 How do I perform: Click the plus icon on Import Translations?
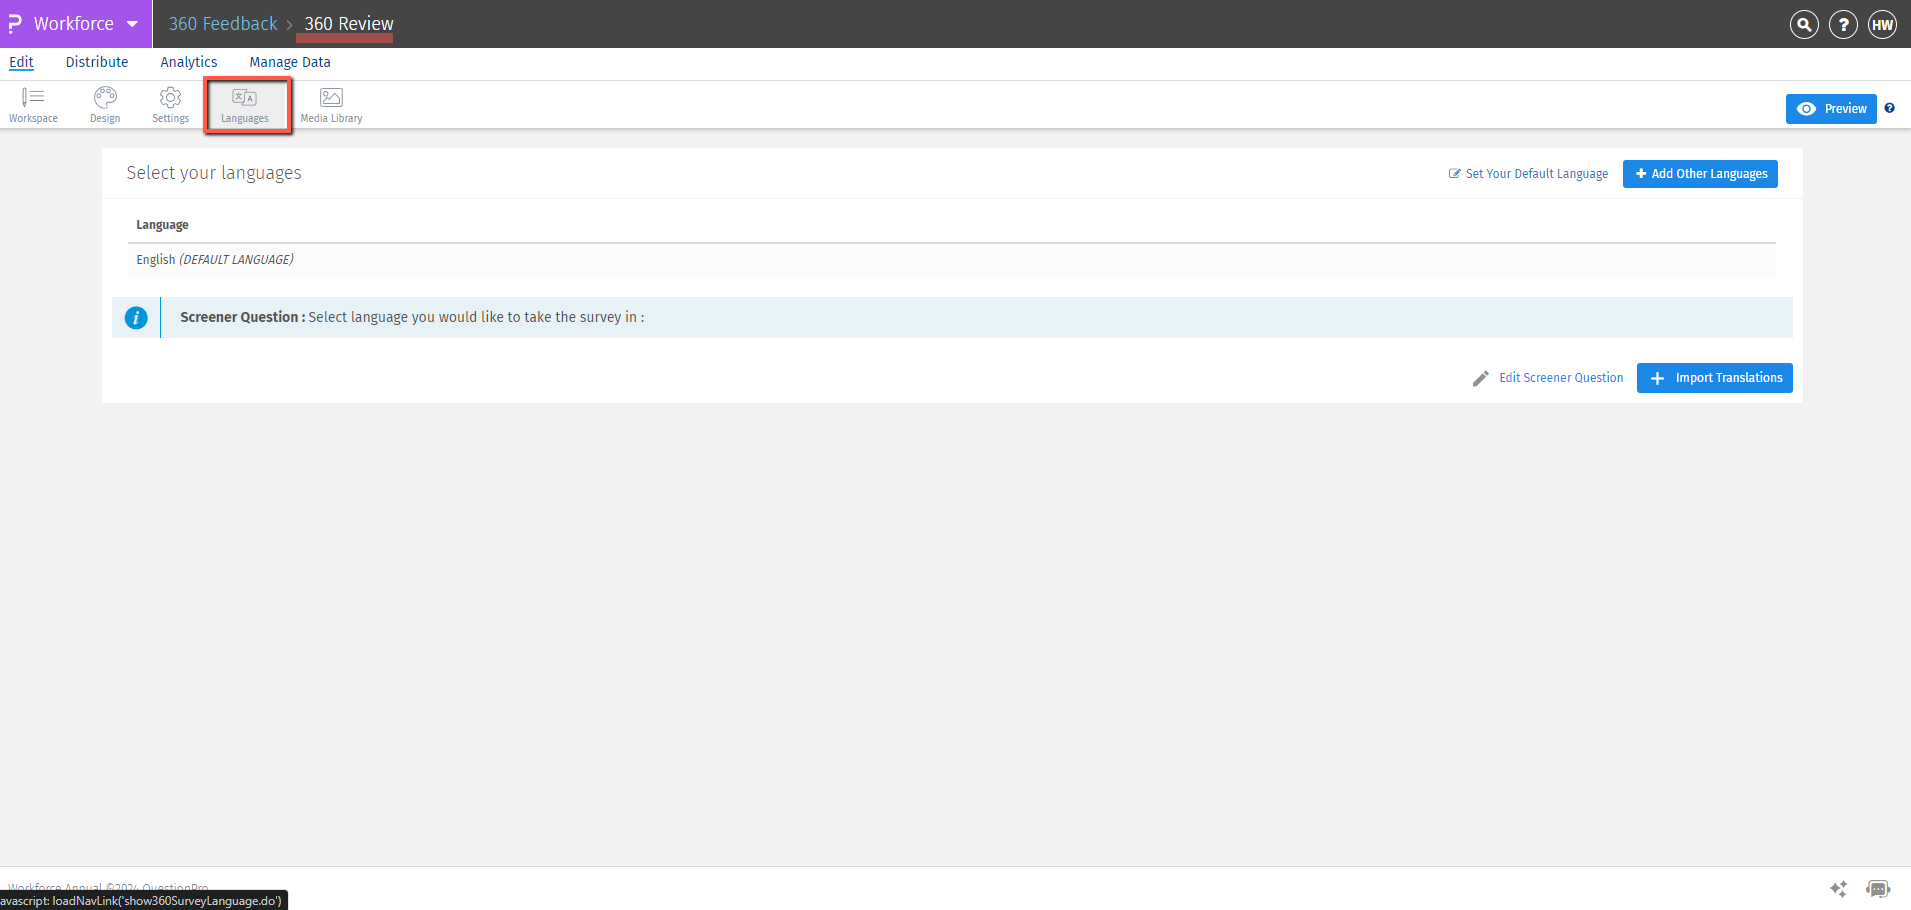click(x=1657, y=378)
